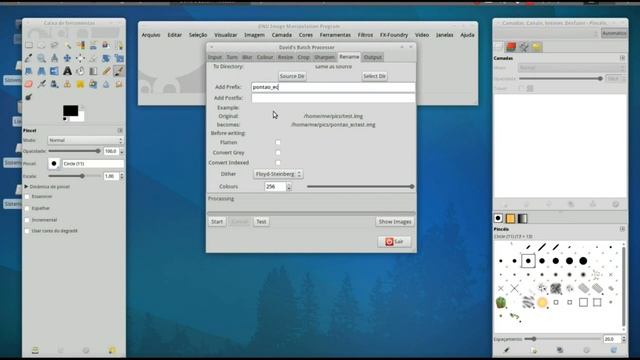Select the Align tool
640x360 pixels.
(80, 58)
